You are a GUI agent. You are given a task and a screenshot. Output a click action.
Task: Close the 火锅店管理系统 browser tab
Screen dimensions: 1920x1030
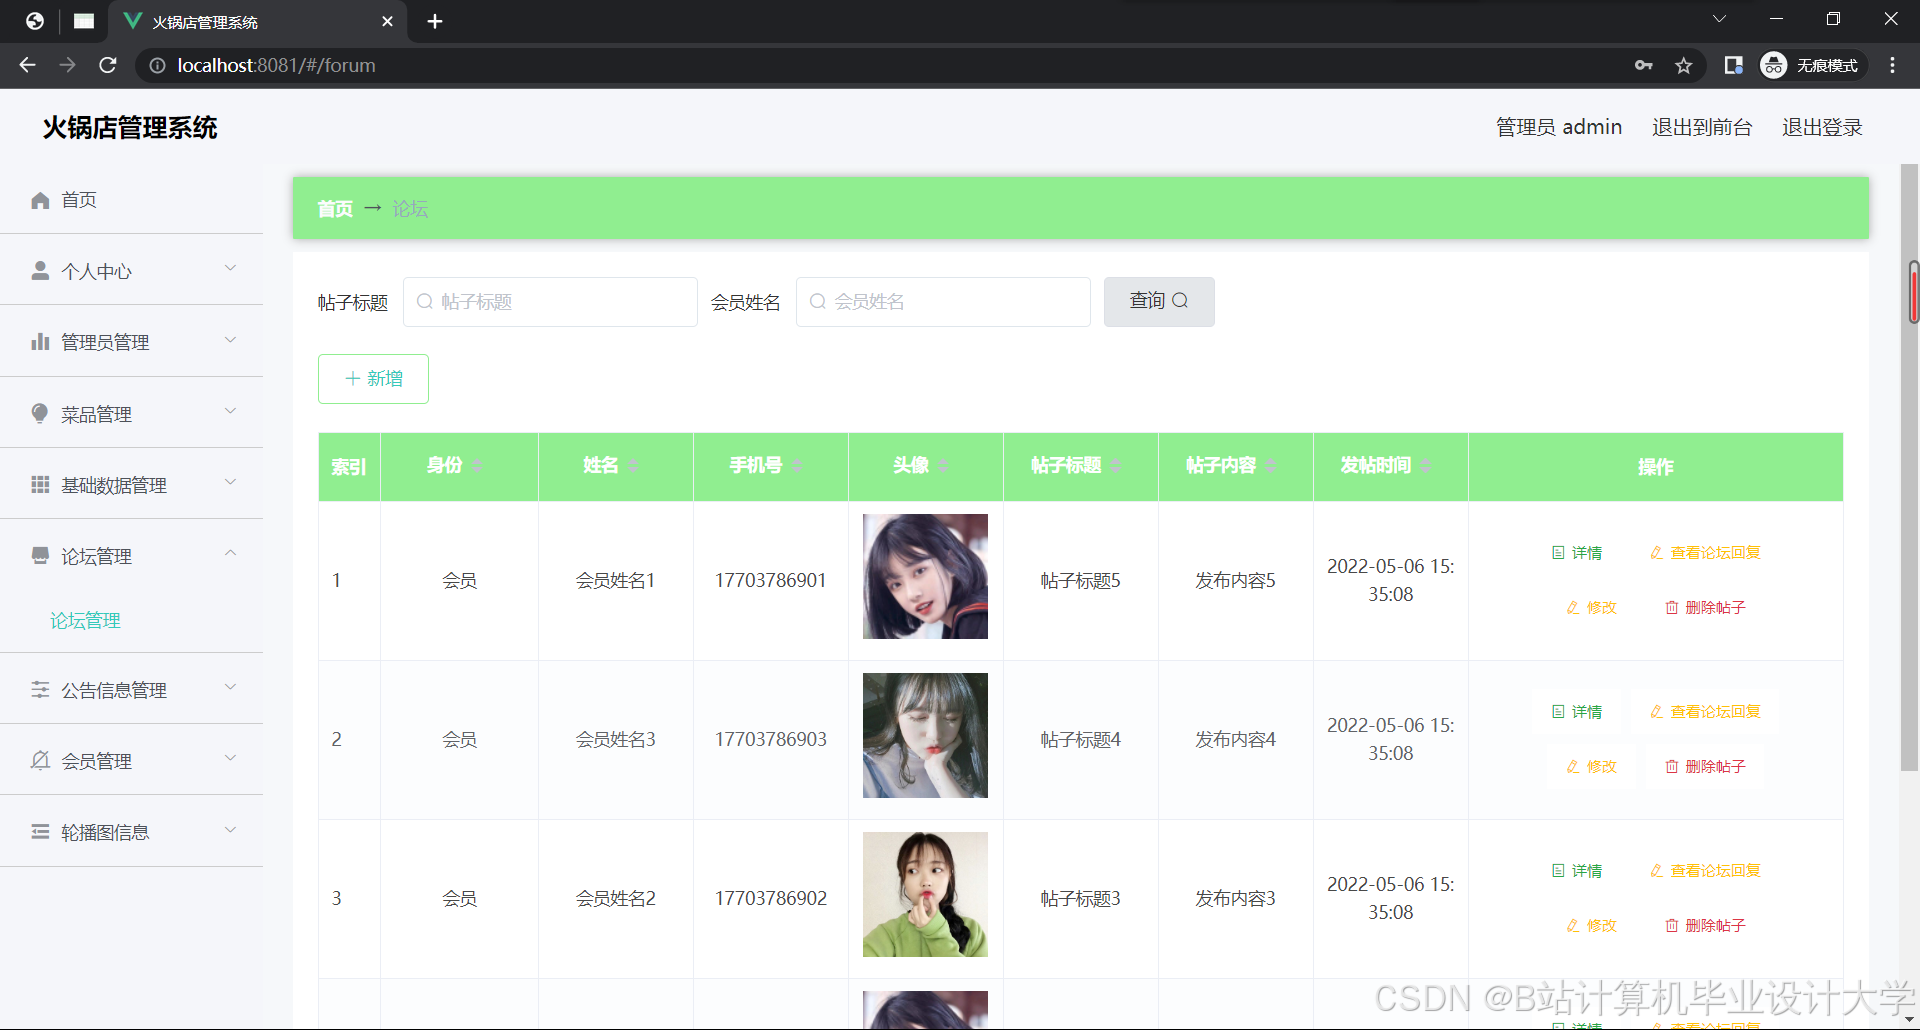coord(388,21)
